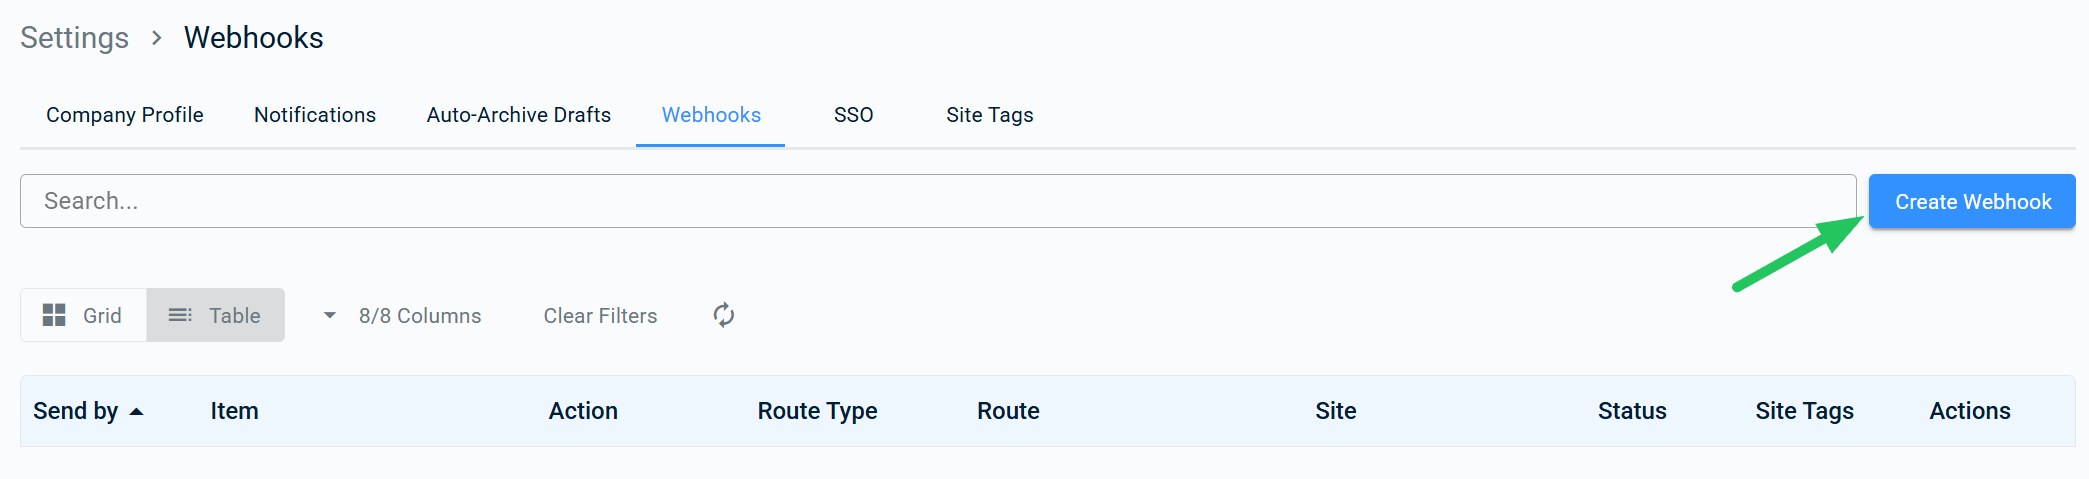Switch to Grid view
The height and width of the screenshot is (479, 2089).
[83, 315]
